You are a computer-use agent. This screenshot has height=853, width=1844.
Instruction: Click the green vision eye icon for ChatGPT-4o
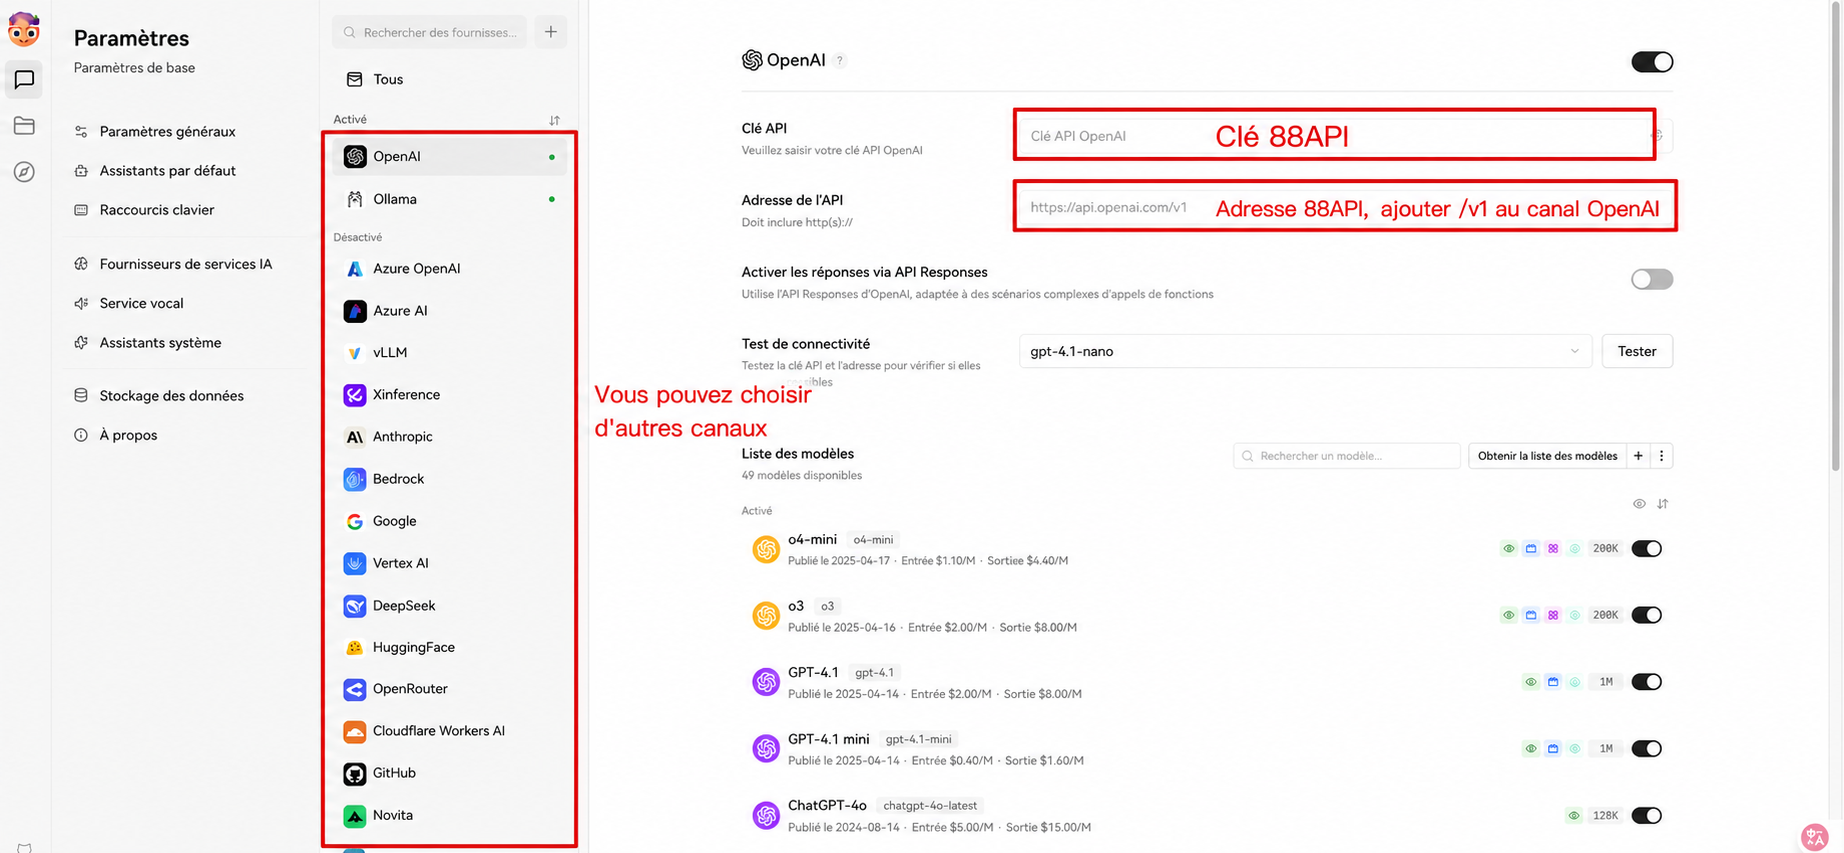coord(1574,816)
